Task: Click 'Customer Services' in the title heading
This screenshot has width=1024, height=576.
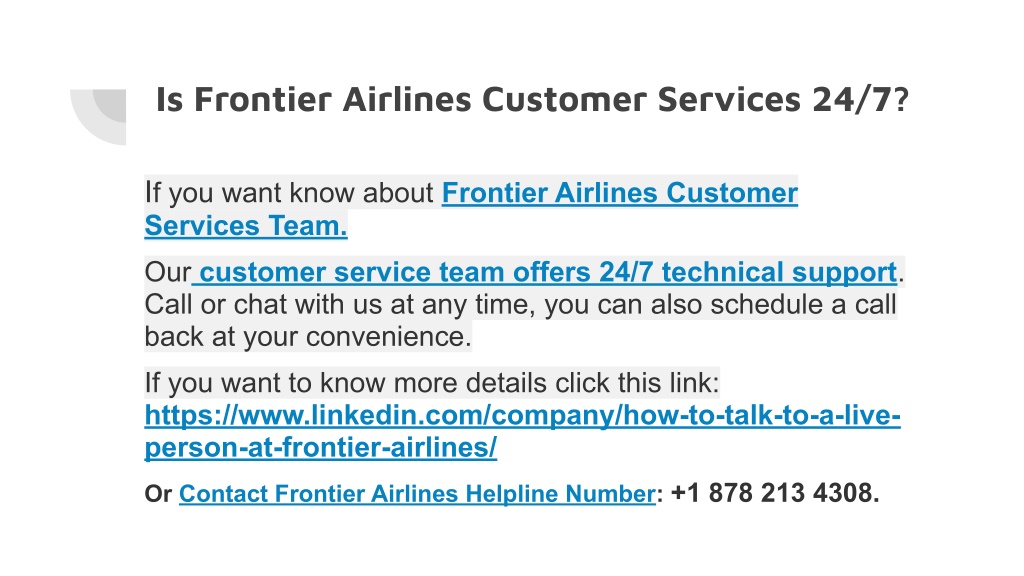Action: [641, 100]
